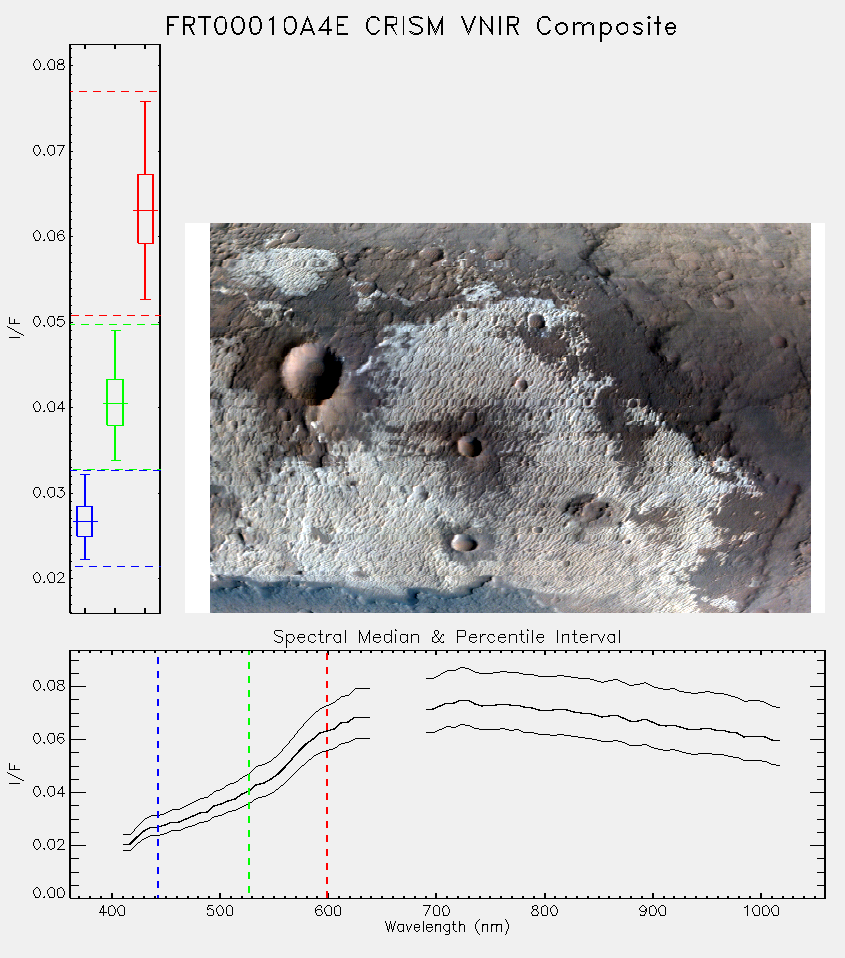Click the FRT00010A4E CRISM VNIR Composite title

(421, 26)
